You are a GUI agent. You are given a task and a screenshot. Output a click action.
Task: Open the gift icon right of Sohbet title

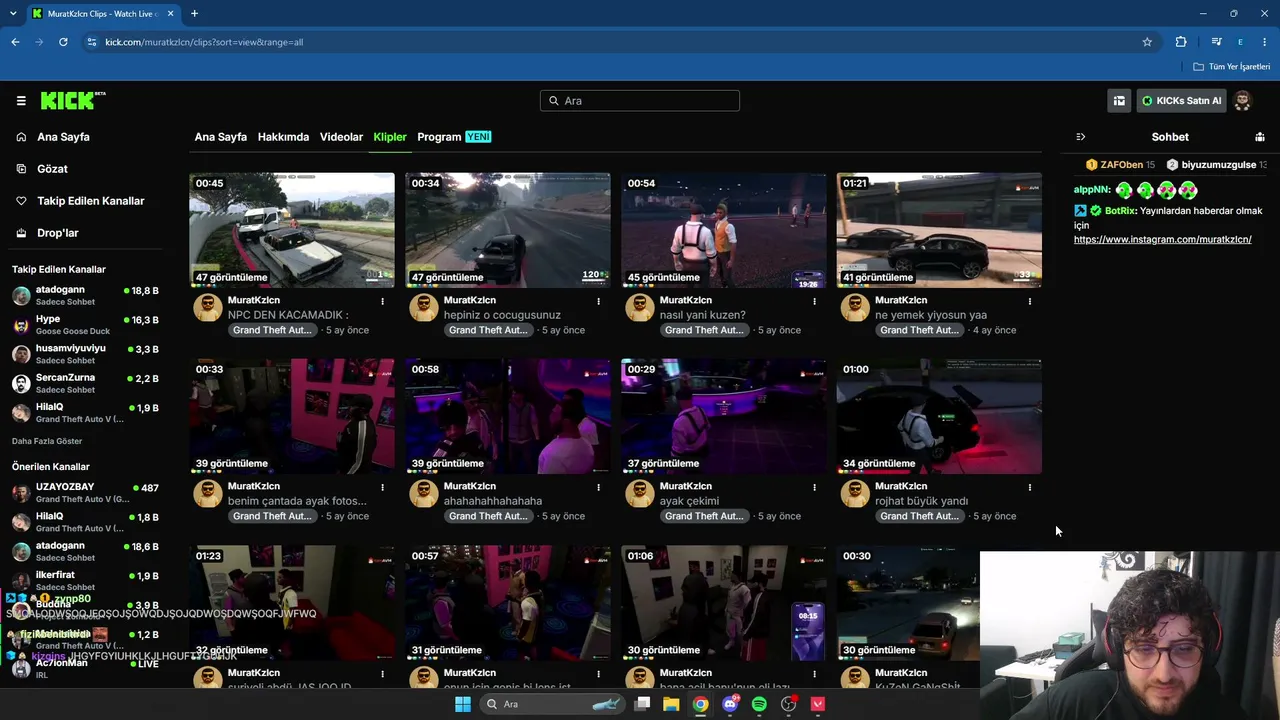point(1260,137)
